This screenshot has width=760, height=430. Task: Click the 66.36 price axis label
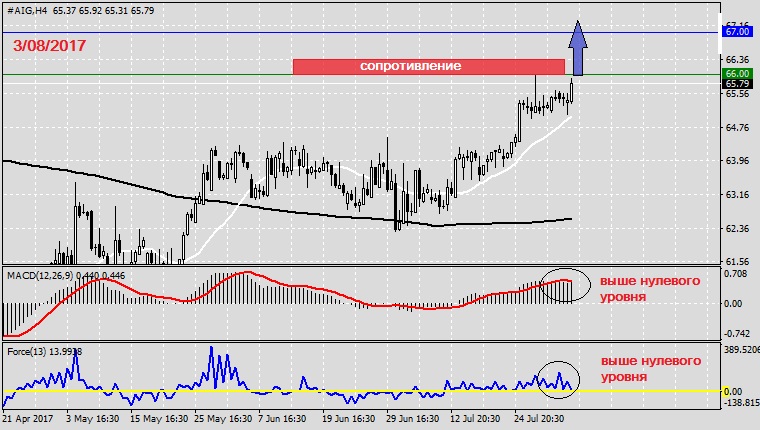coord(737,60)
